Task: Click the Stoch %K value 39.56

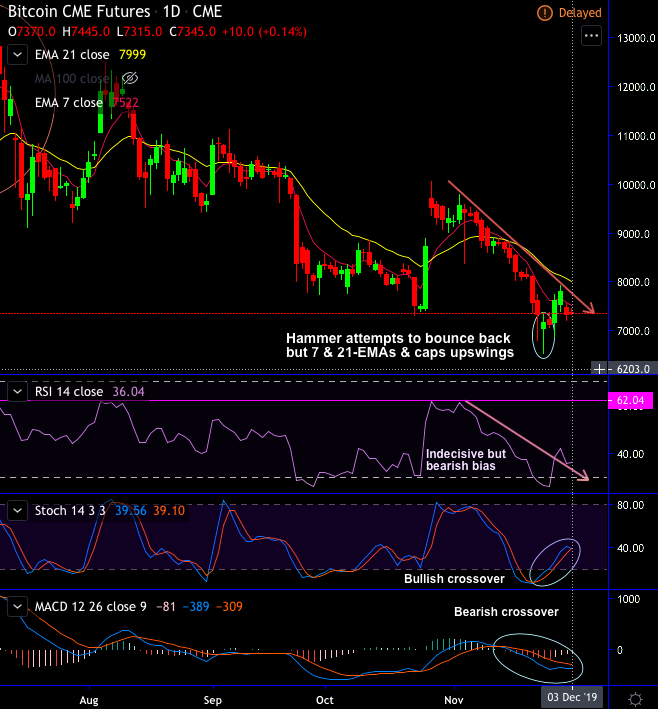Action: point(131,511)
